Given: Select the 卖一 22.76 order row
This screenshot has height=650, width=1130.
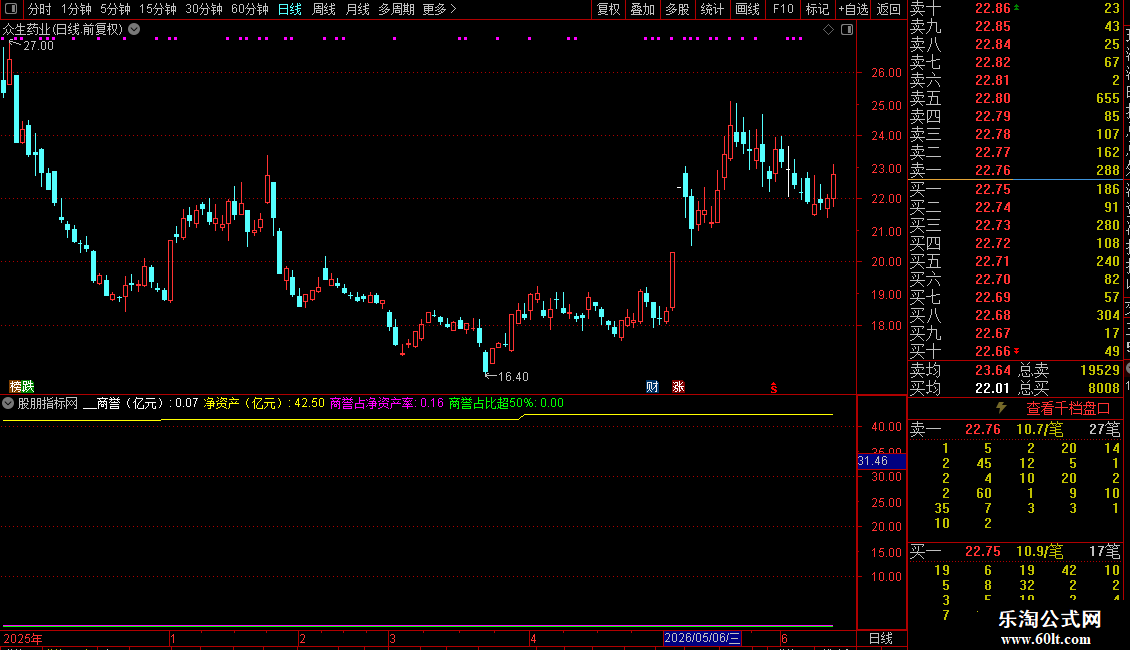Looking at the screenshot, I should 1015,170.
